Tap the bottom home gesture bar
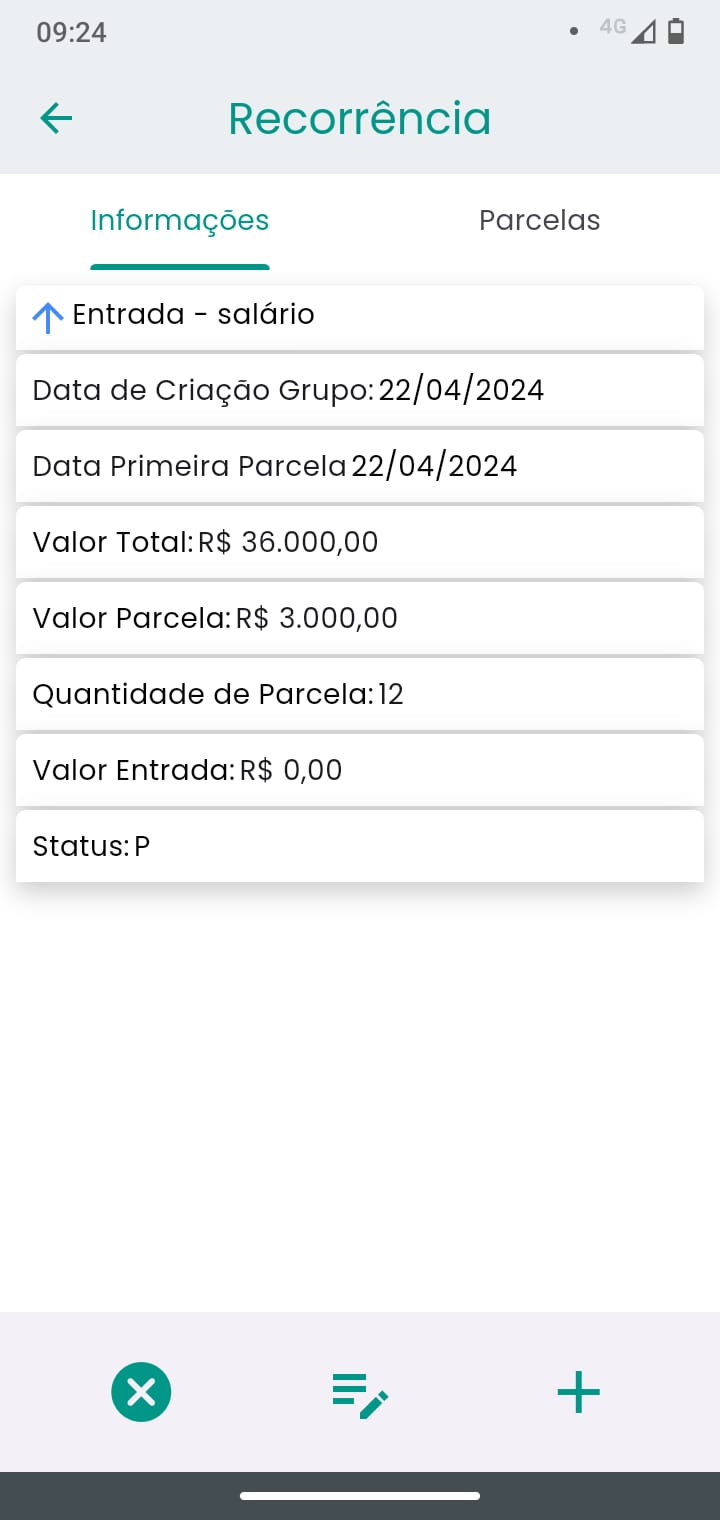 360,1496
